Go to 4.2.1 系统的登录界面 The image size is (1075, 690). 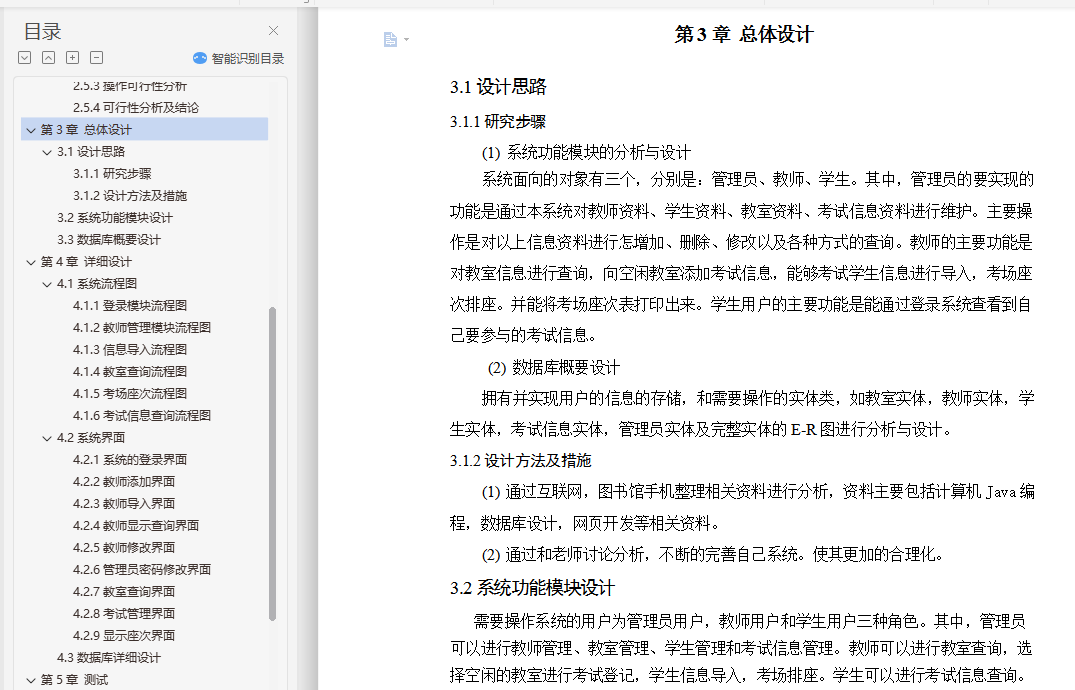(x=130, y=460)
